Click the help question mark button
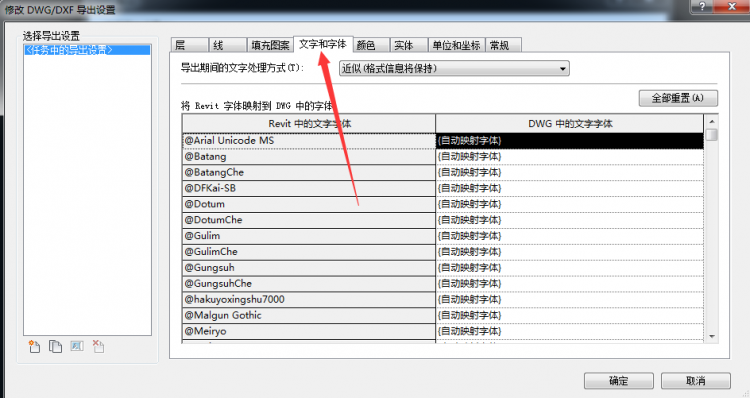 [702, 6]
